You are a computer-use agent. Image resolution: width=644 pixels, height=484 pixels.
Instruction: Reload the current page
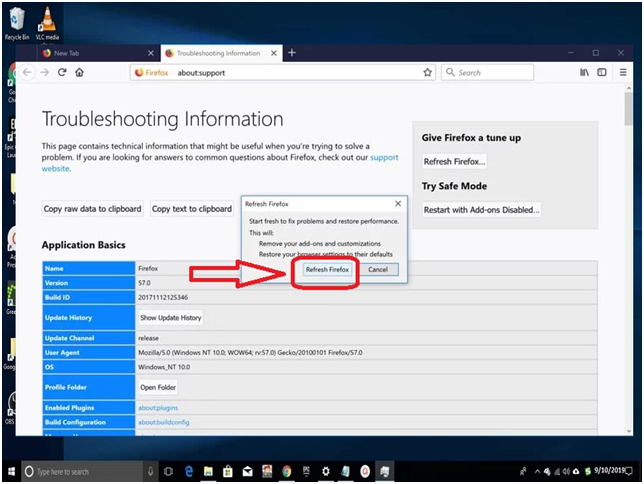click(62, 72)
